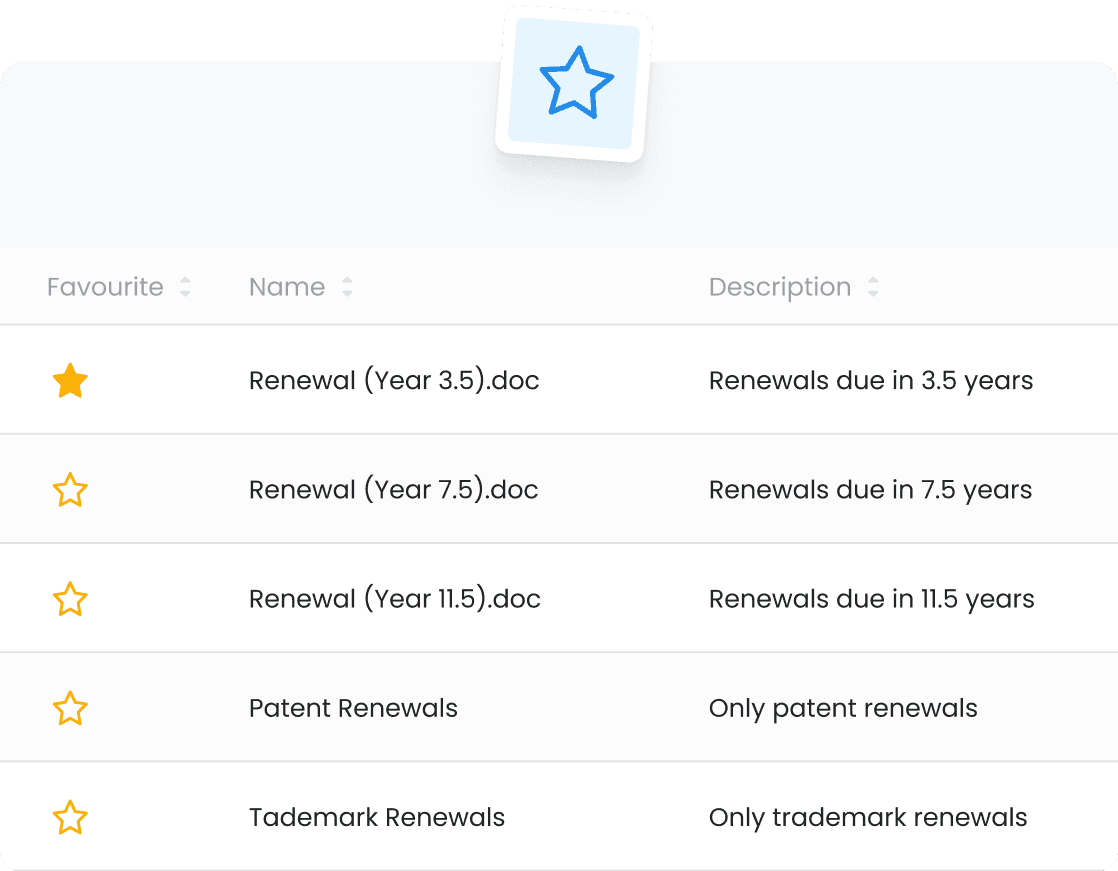Sort by Favourite column arrows
This screenshot has height=871, width=1118.
pos(185,287)
